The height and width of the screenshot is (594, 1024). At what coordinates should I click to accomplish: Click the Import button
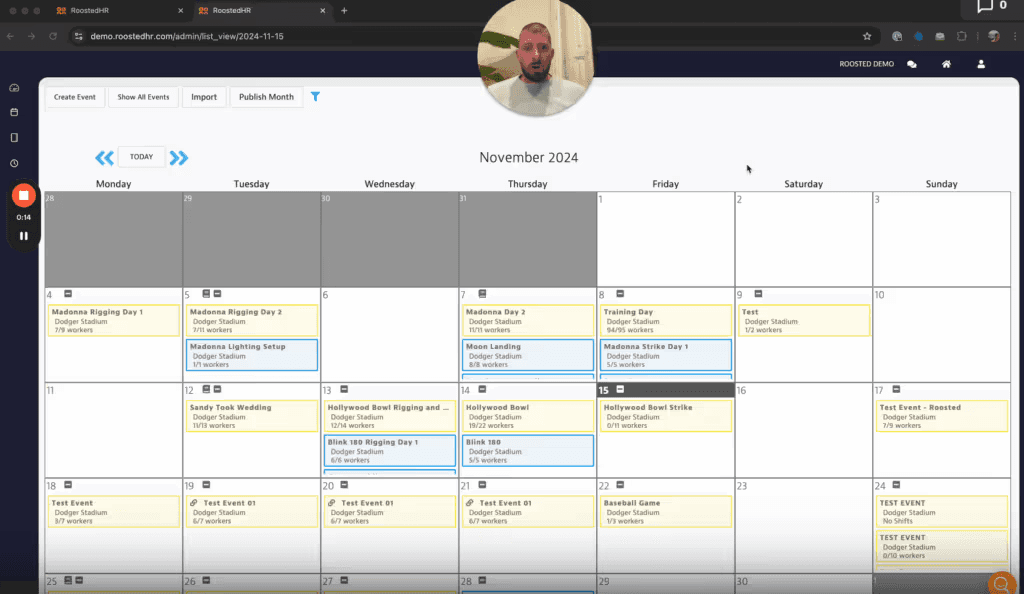pyautogui.click(x=204, y=97)
